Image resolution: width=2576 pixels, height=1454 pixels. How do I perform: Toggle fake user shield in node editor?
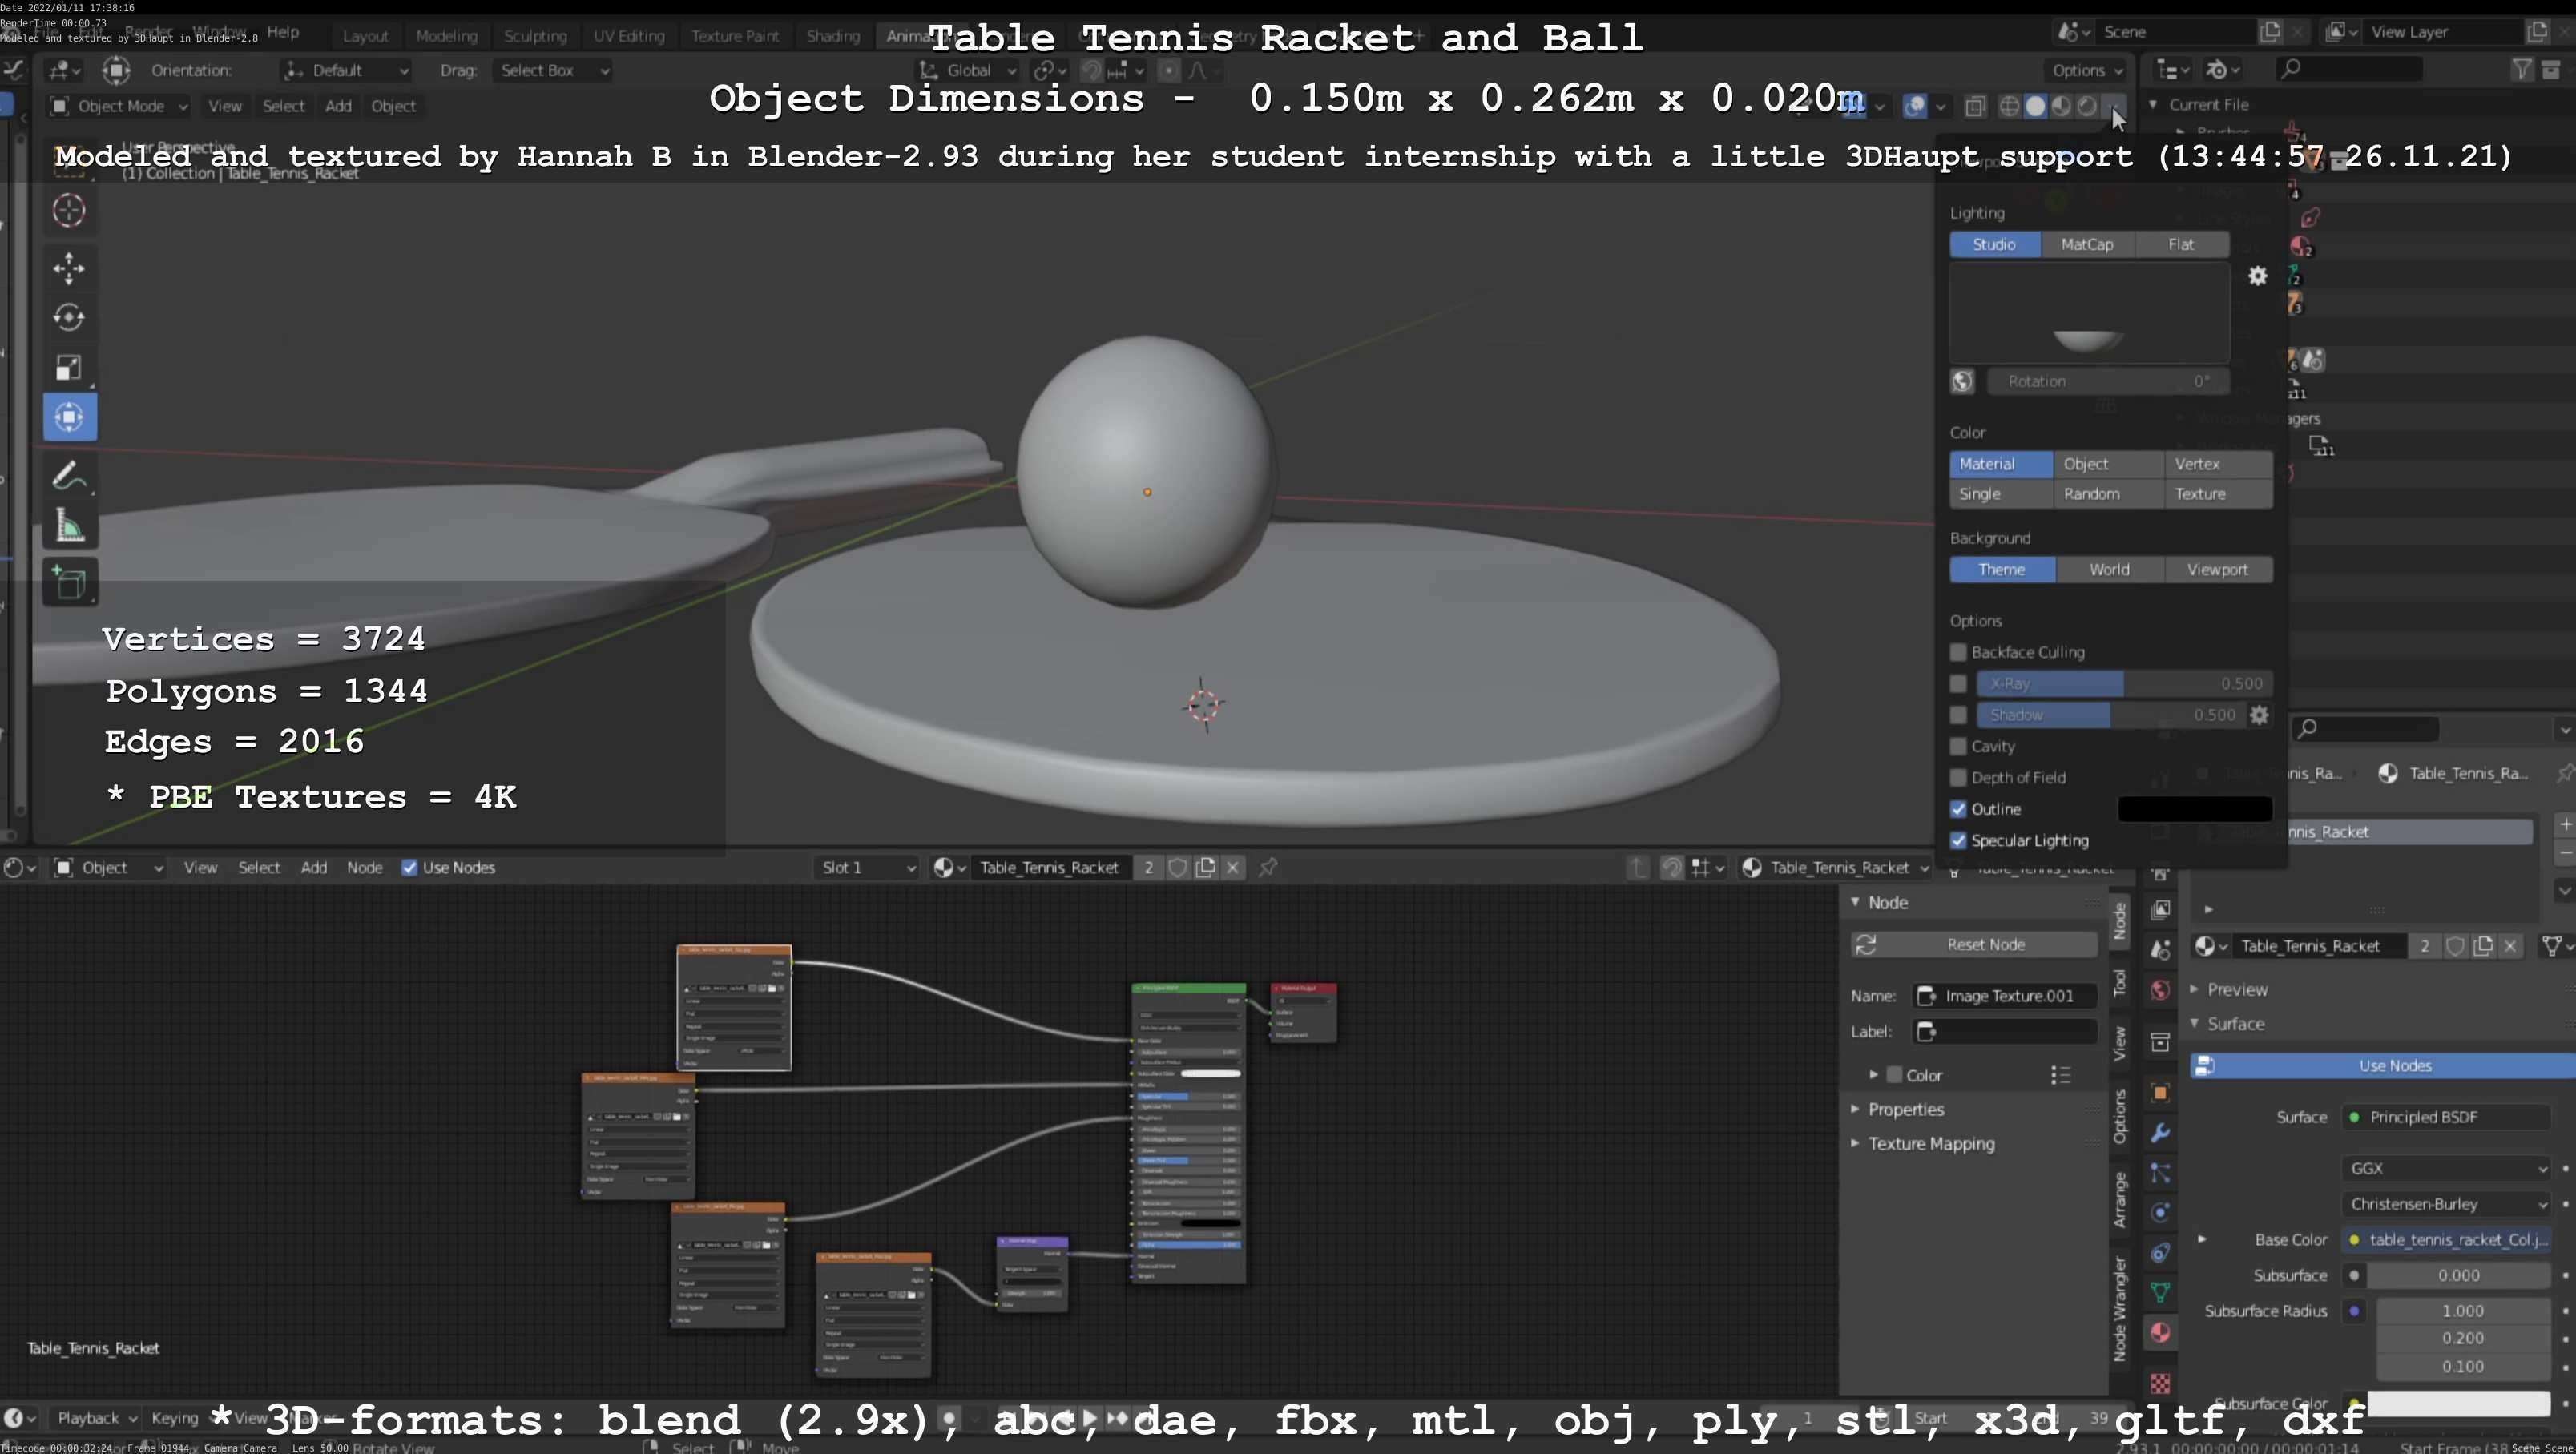point(1178,867)
